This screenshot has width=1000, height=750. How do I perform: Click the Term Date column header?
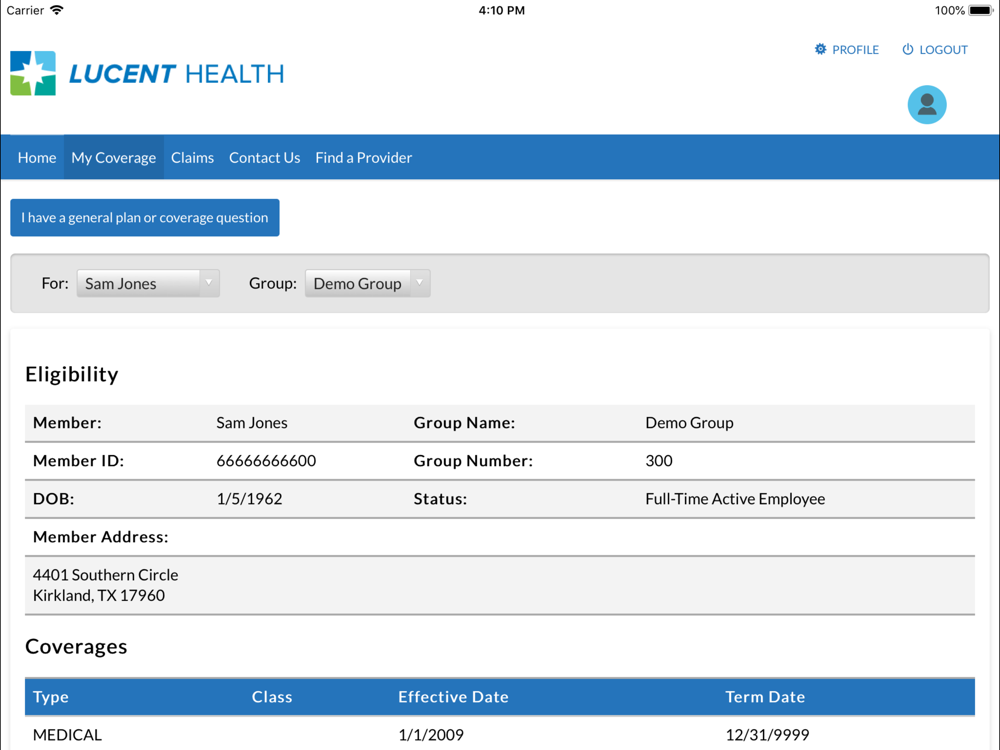click(x=765, y=696)
